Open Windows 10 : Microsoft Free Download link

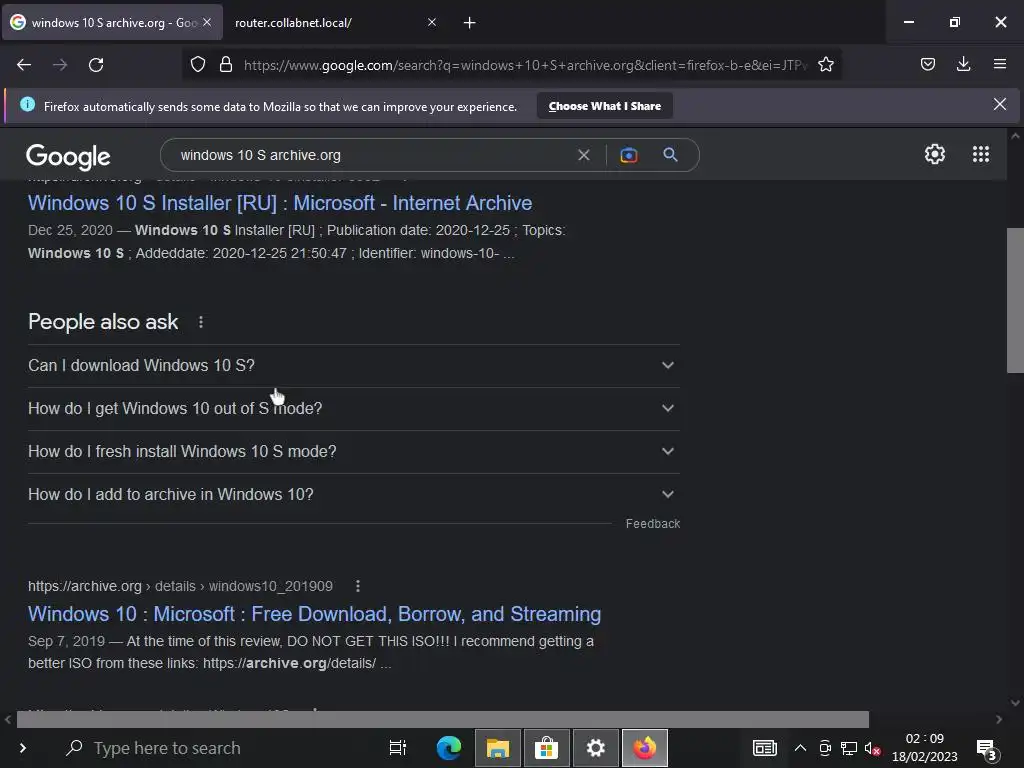[x=314, y=615]
